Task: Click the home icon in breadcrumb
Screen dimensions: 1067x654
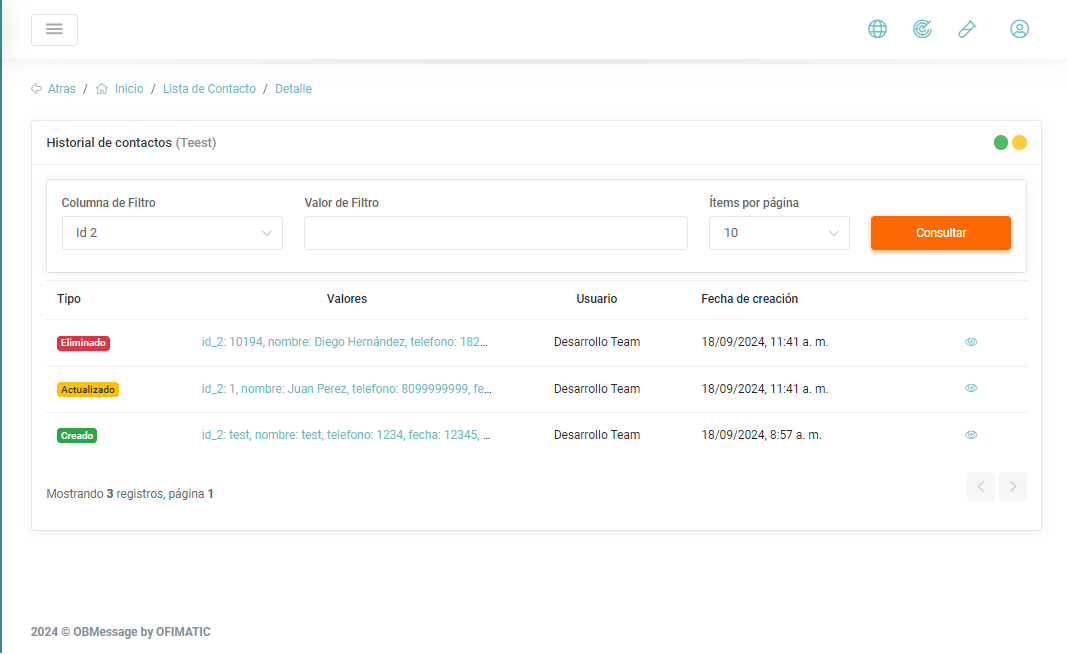Action: tap(102, 89)
